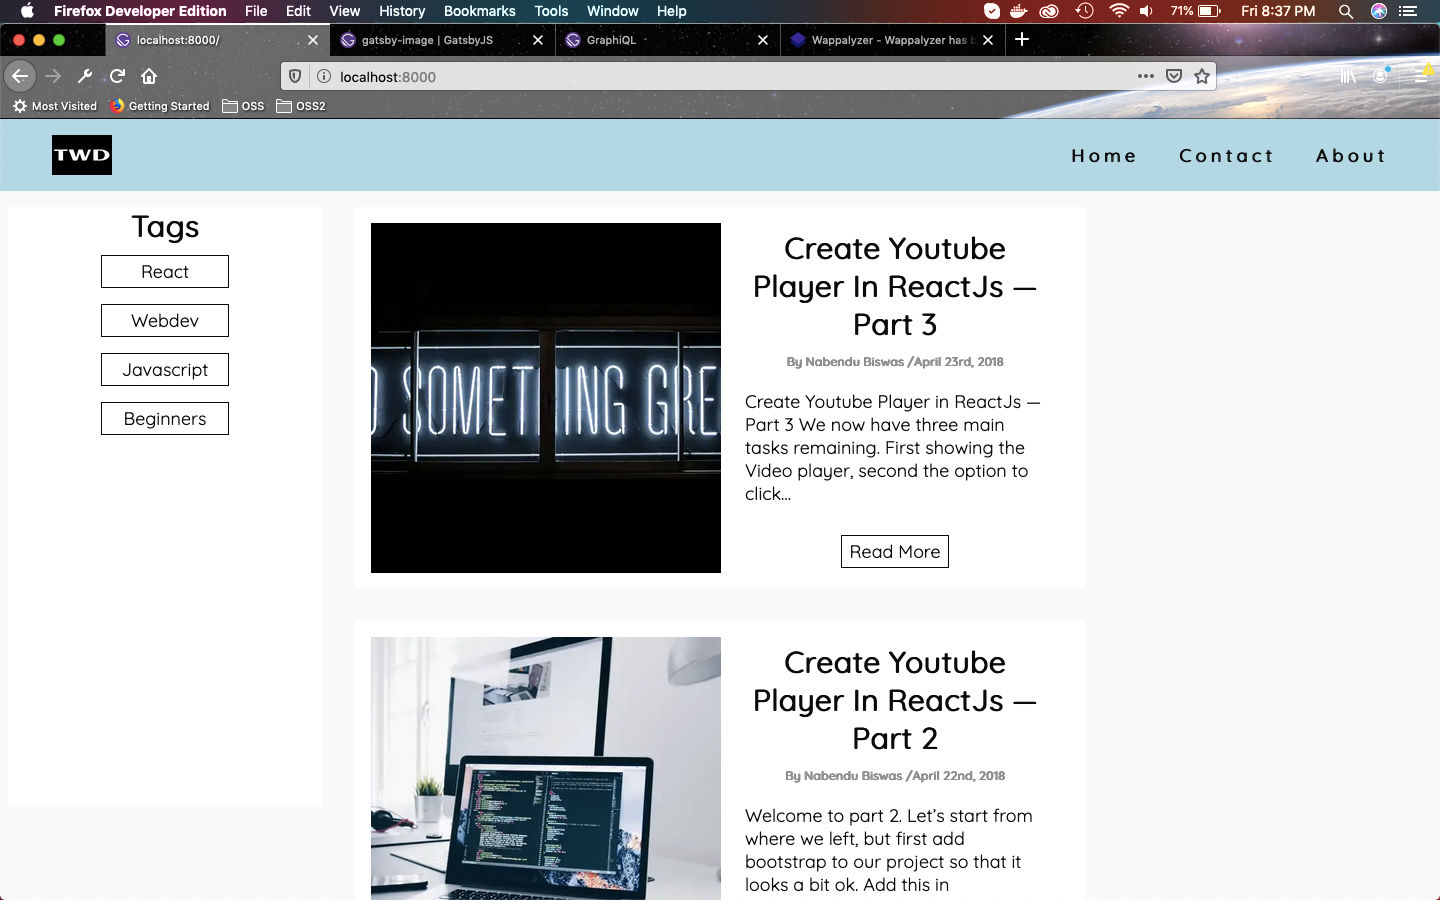Open new tab with the plus button
This screenshot has width=1440, height=900.
(x=1022, y=39)
